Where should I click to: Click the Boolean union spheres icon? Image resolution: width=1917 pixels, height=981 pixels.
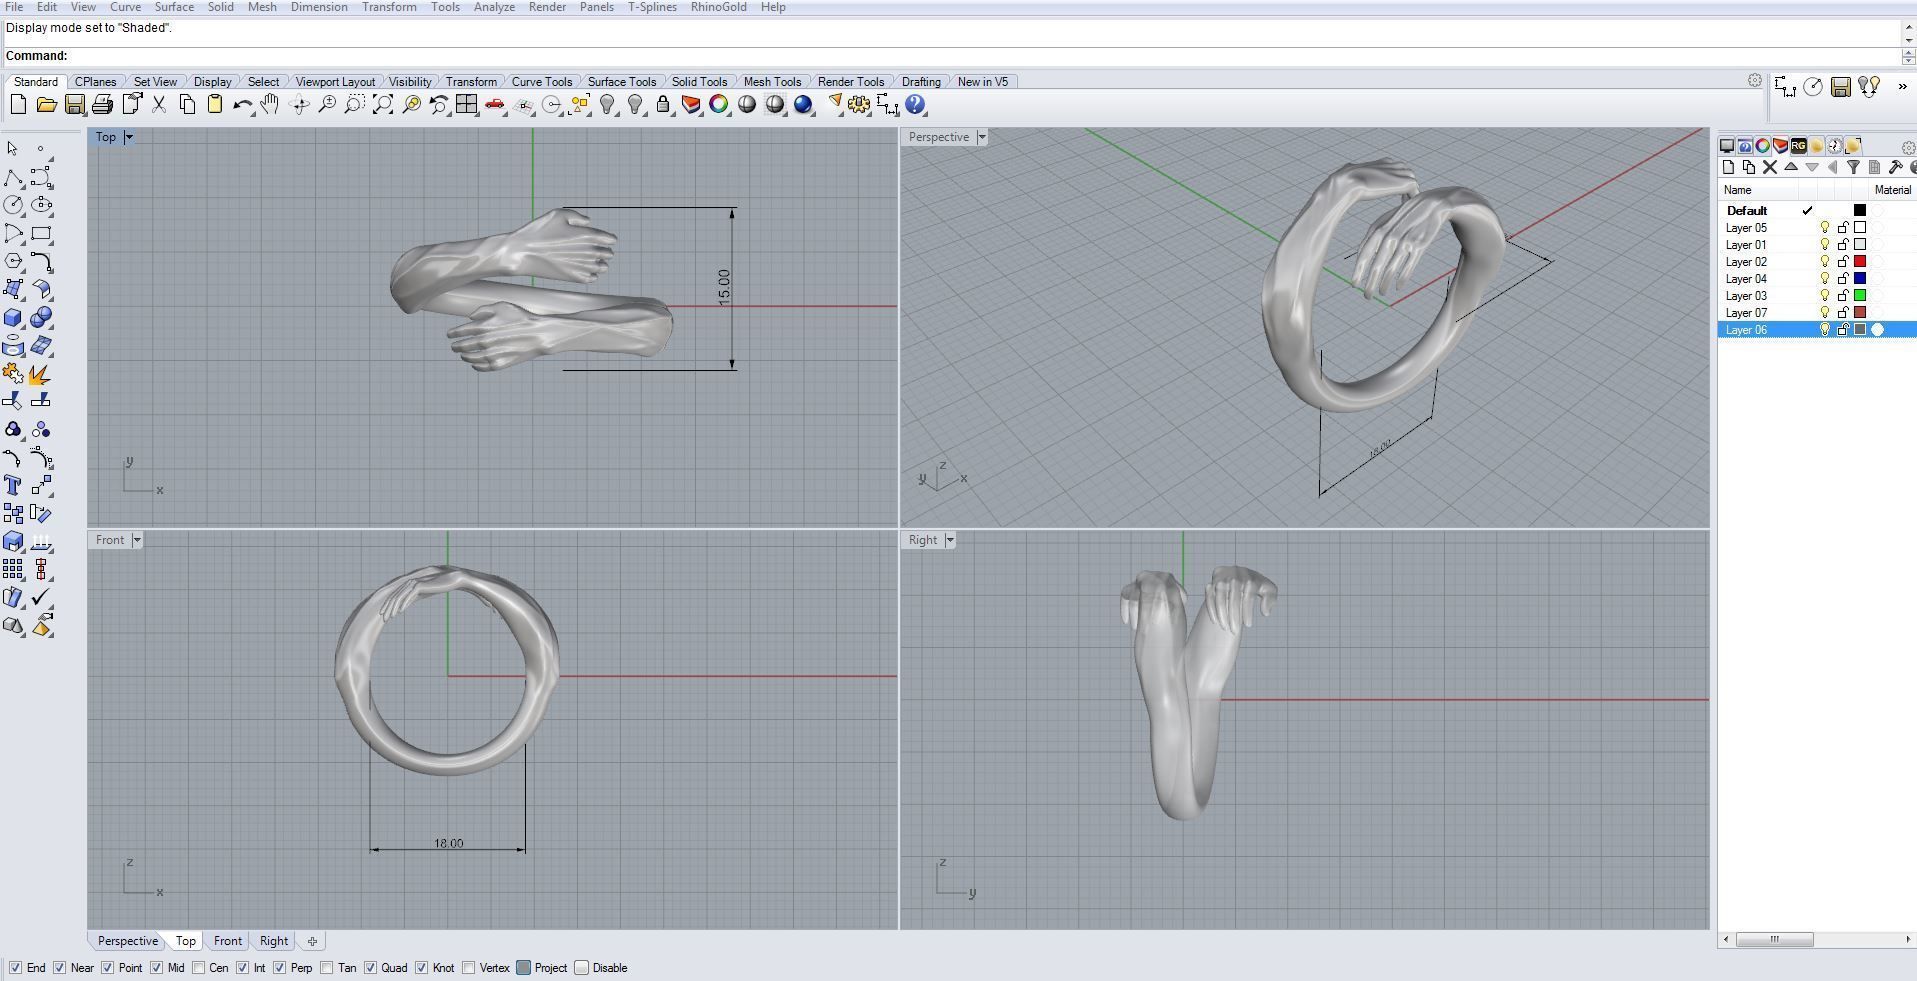(x=41, y=318)
